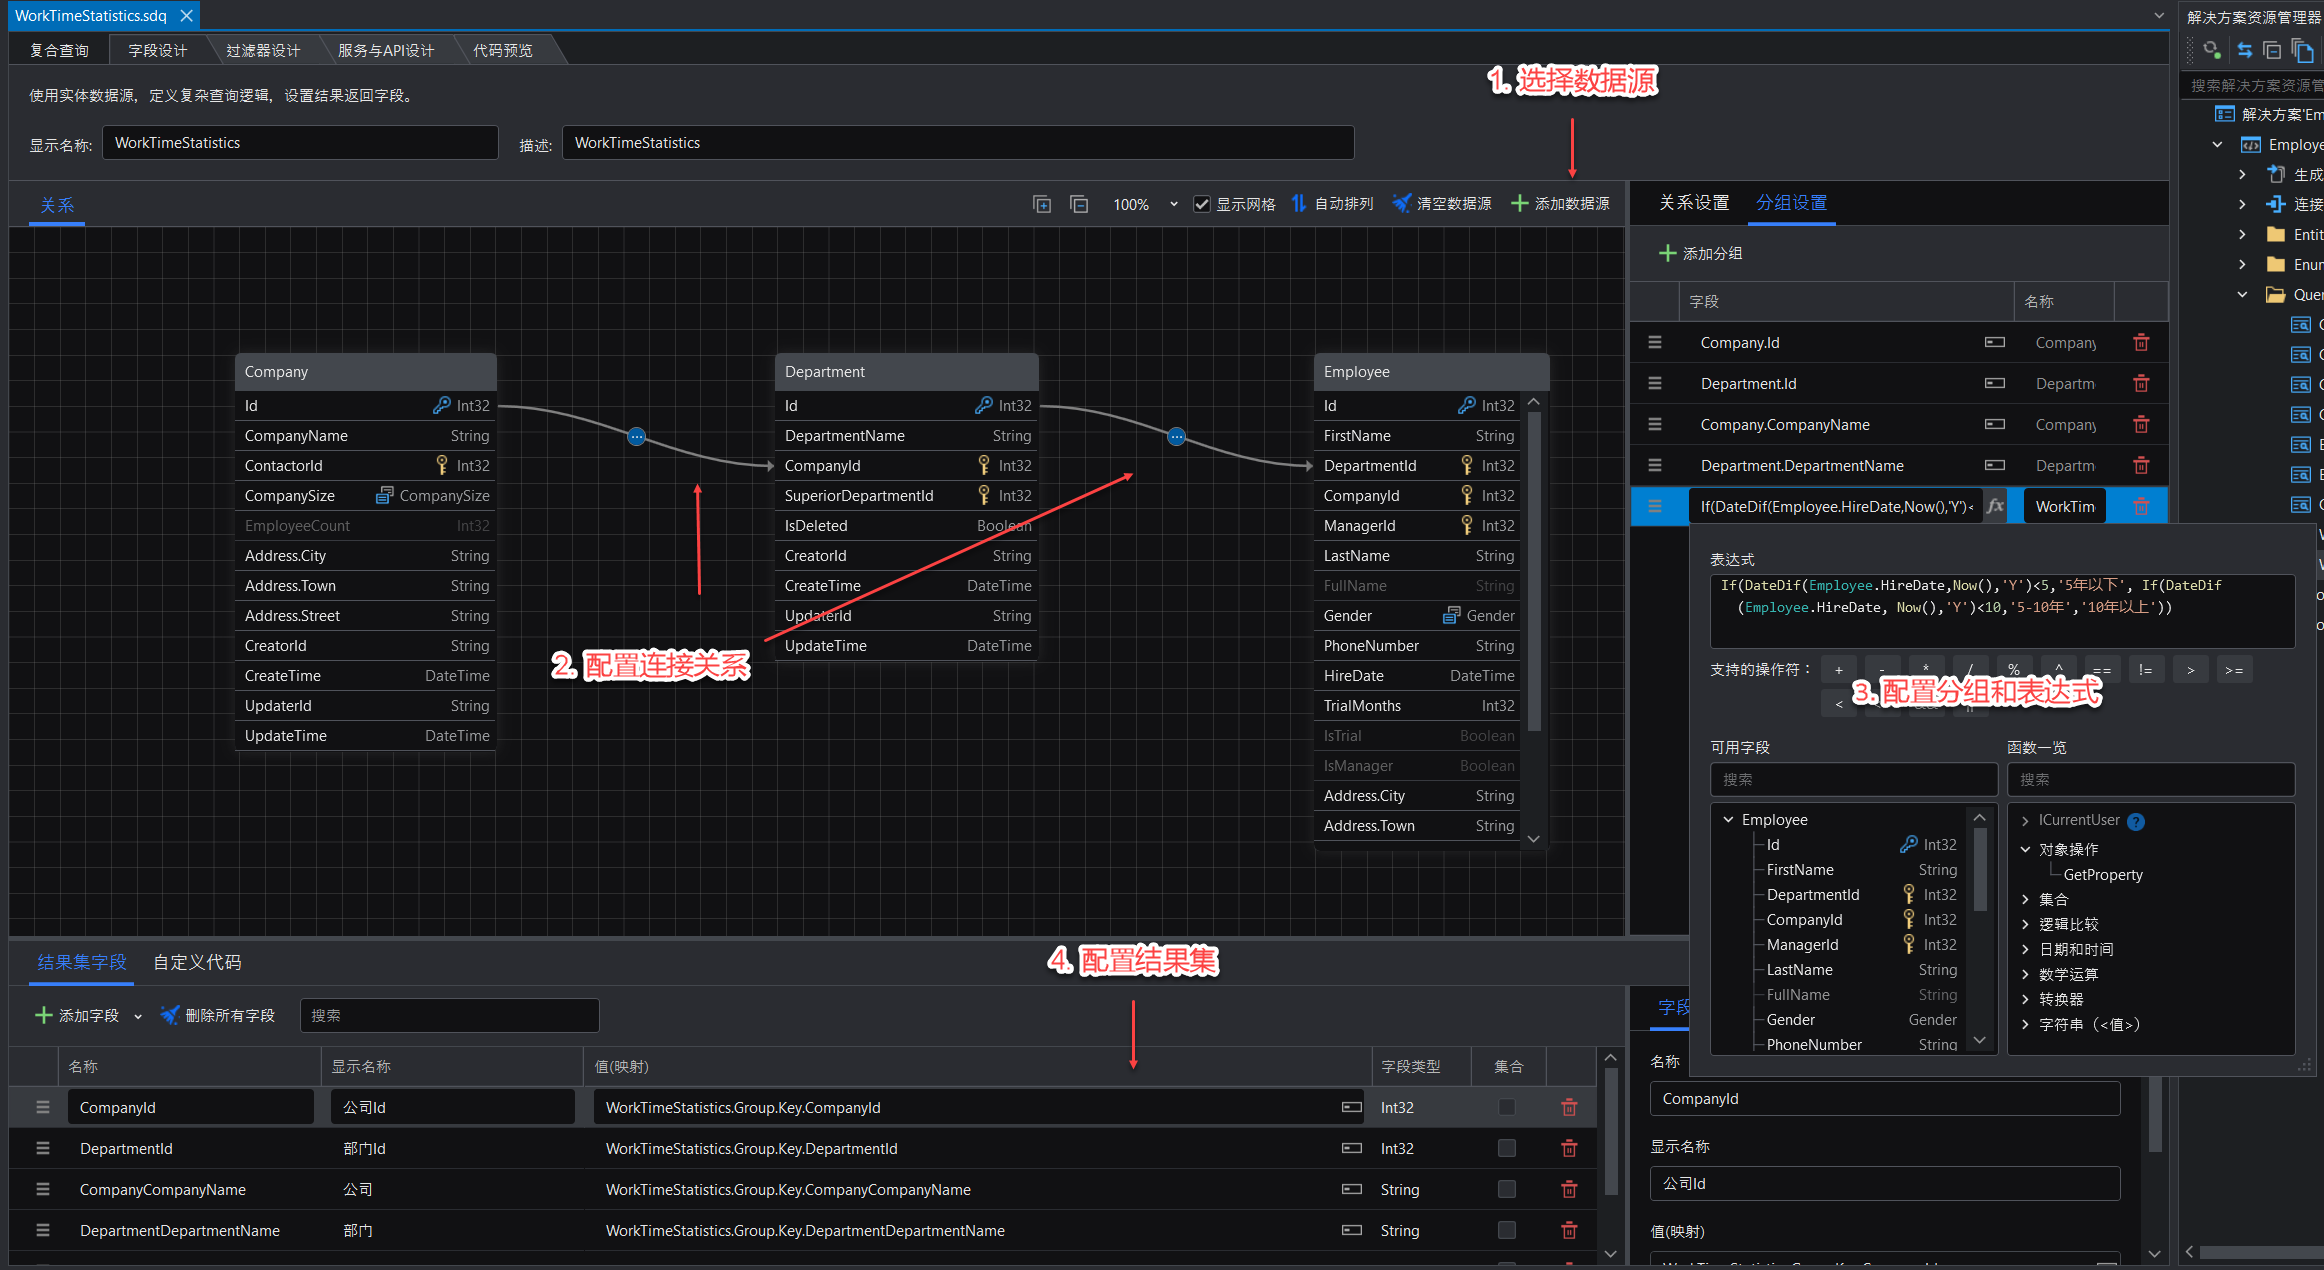Delete the Department.Id group row
The width and height of the screenshot is (2324, 1270).
[2141, 383]
